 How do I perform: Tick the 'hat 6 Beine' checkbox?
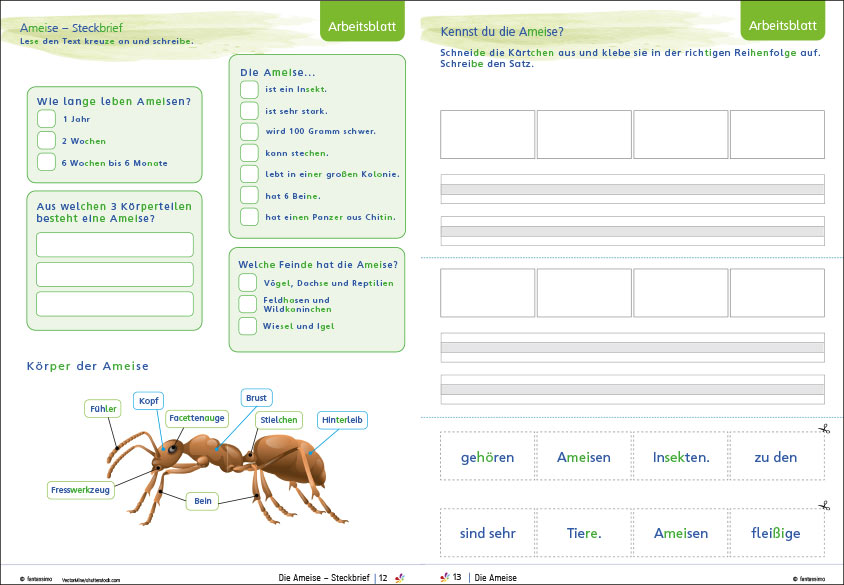click(249, 195)
